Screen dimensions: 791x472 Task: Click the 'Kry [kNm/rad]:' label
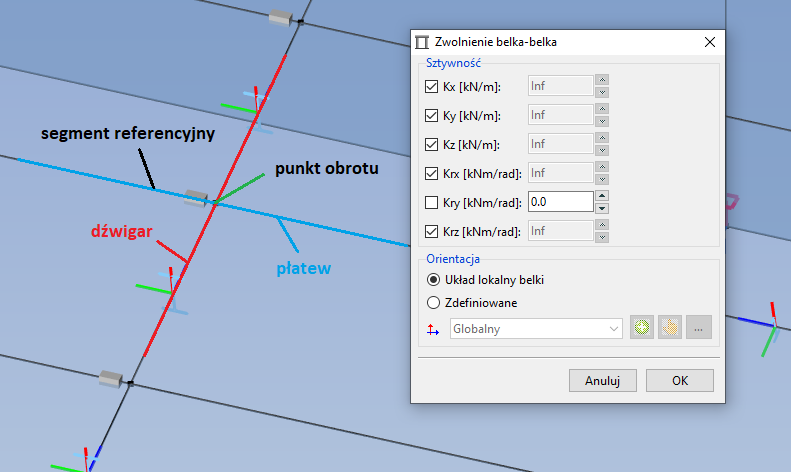point(482,203)
